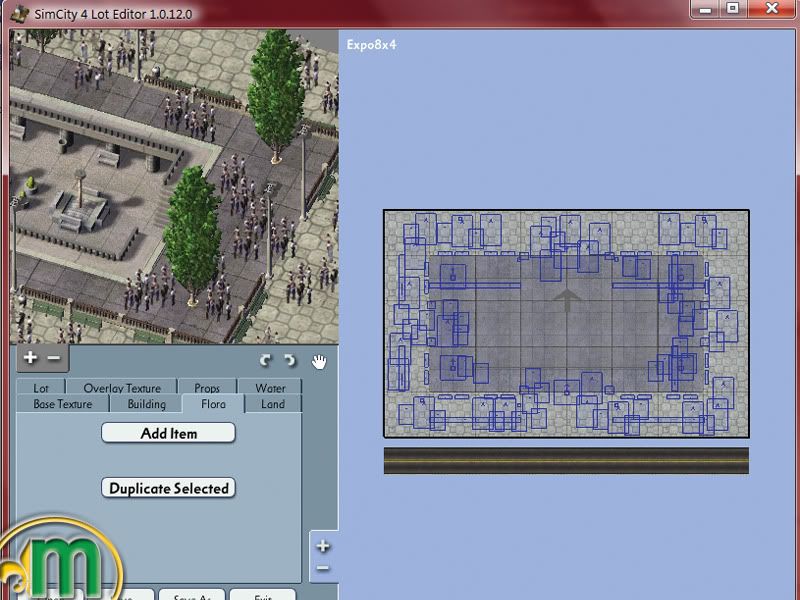Switch to the Building tab
This screenshot has height=600, width=800.
click(146, 404)
